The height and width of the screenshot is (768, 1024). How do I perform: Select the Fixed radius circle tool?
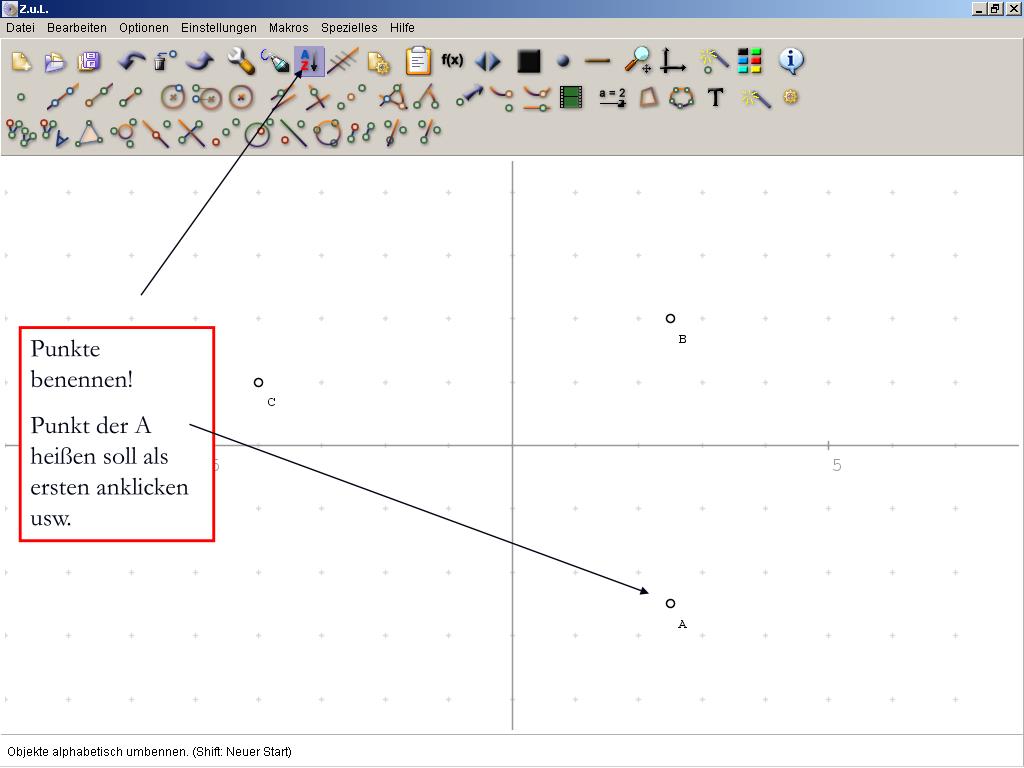click(x=241, y=97)
